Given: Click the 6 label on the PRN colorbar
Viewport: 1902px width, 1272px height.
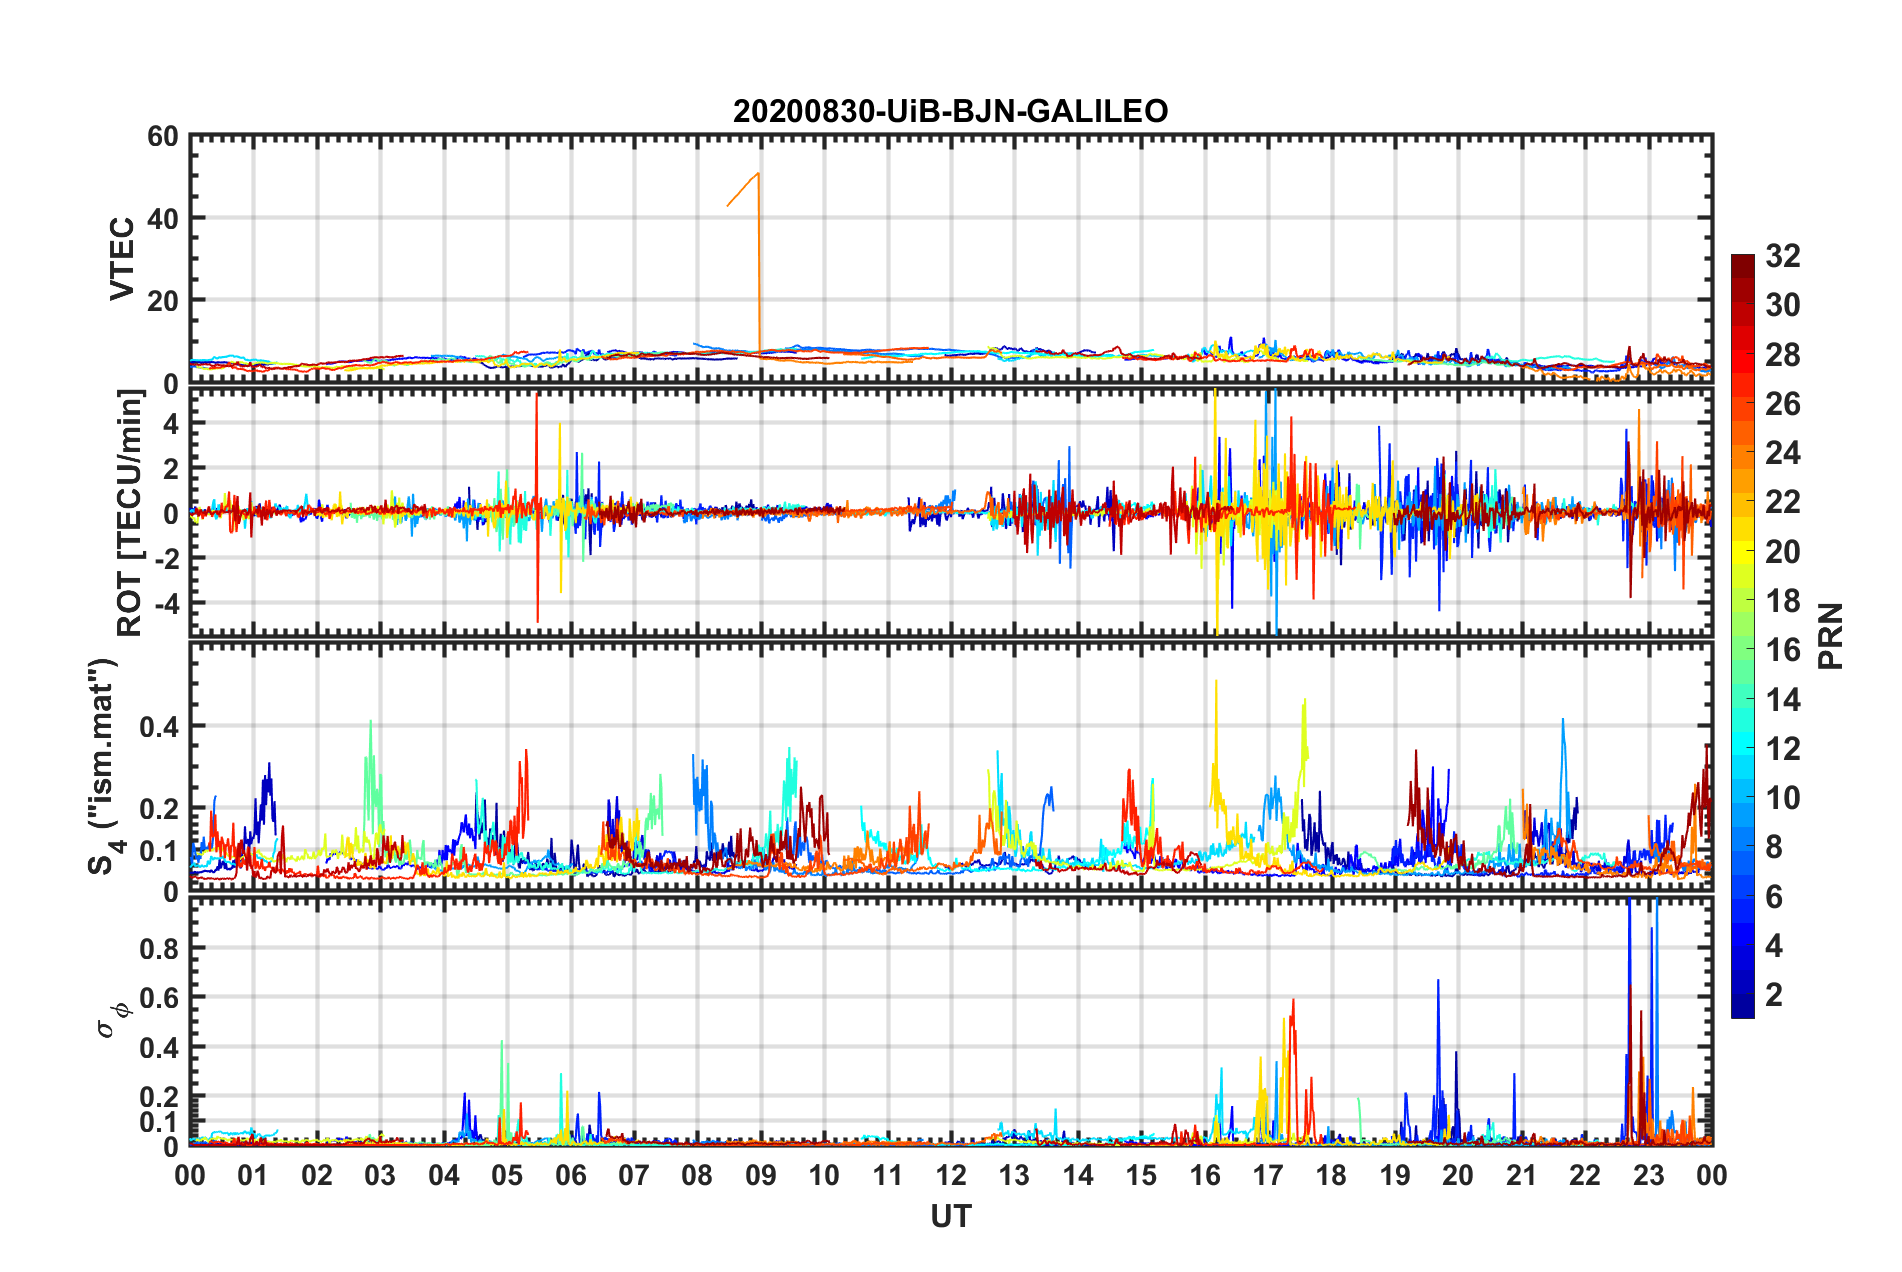Looking at the screenshot, I should coord(1775,897).
